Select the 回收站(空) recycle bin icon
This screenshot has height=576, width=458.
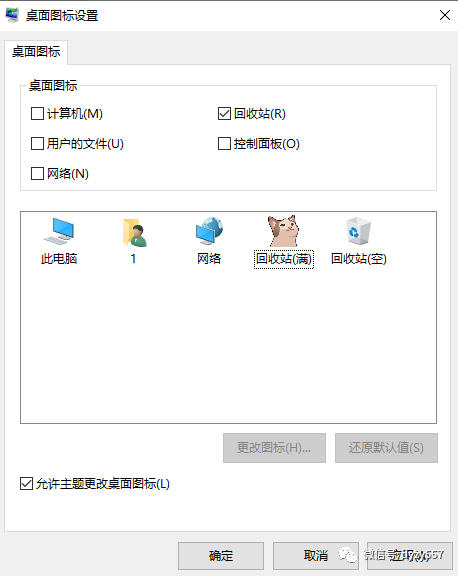coord(358,231)
